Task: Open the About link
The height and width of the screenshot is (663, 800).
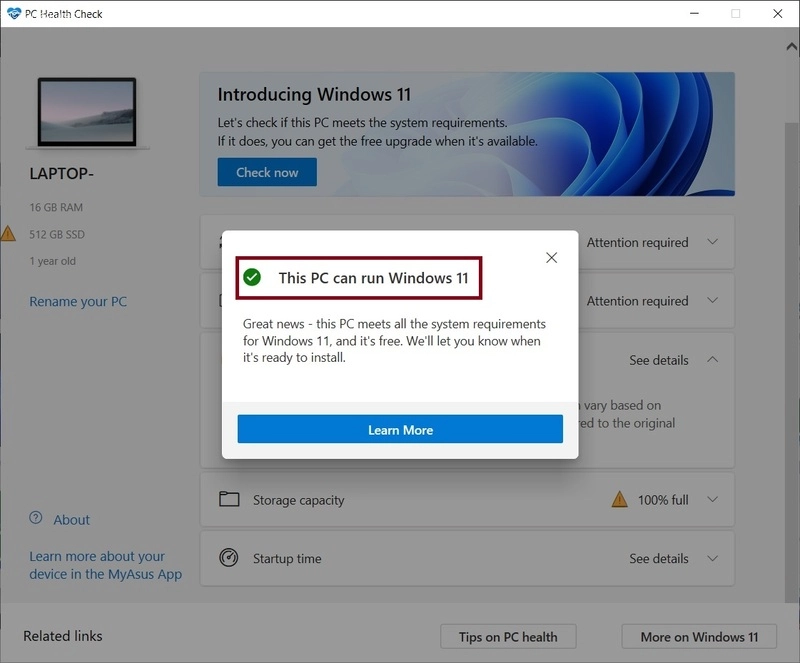Action: tap(71, 520)
